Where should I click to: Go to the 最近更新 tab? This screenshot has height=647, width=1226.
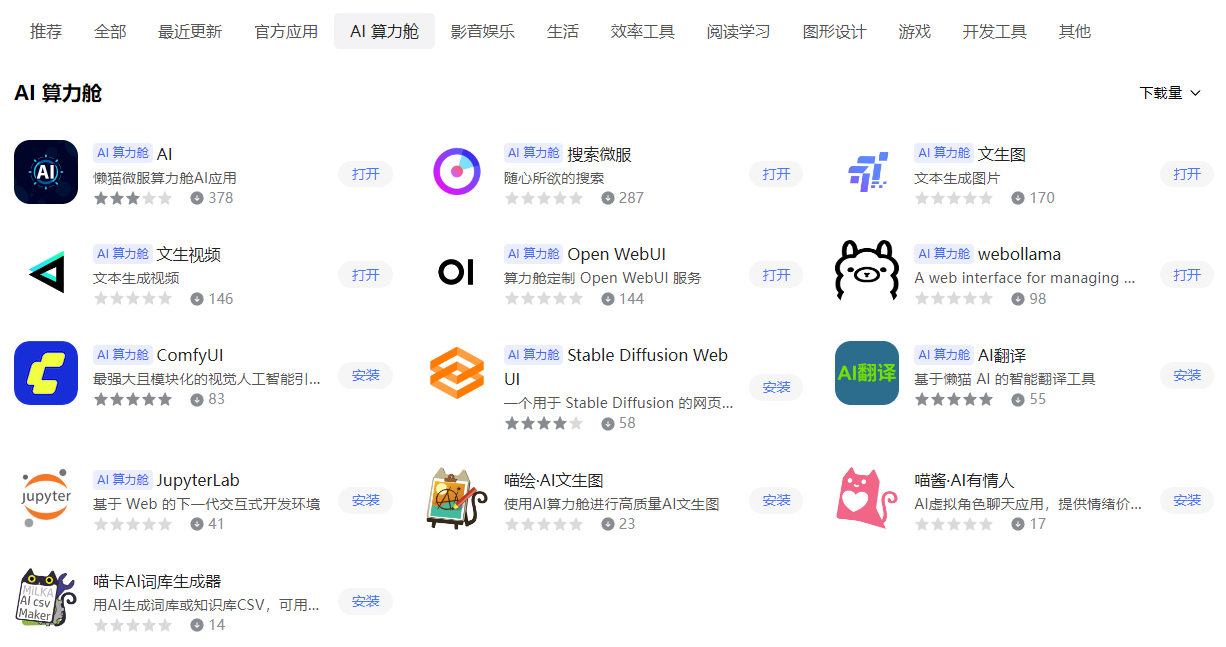[190, 31]
